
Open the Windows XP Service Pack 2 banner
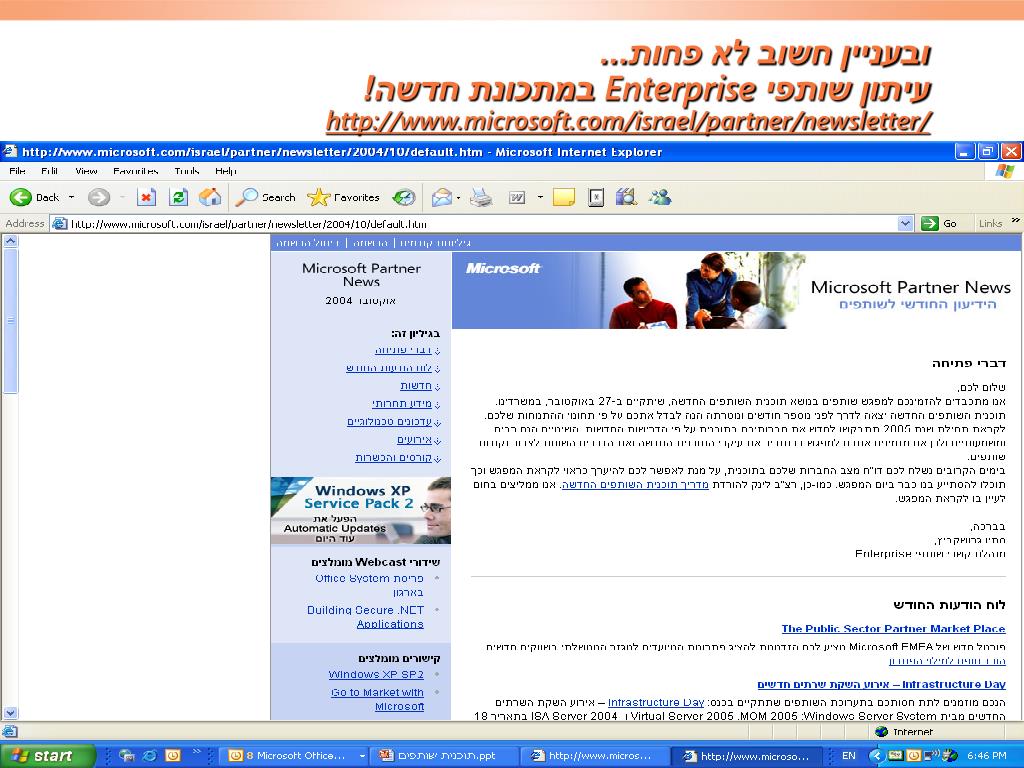pos(360,511)
